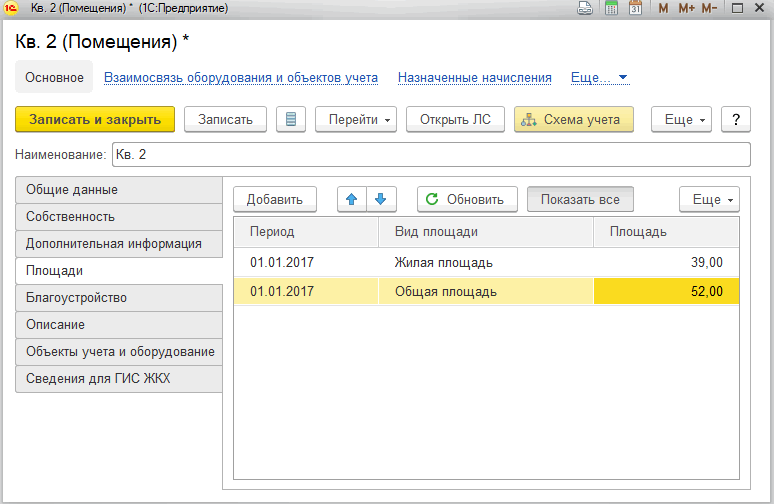The width and height of the screenshot is (774, 504).
Task: Toggle the Показать все button
Action: point(580,199)
